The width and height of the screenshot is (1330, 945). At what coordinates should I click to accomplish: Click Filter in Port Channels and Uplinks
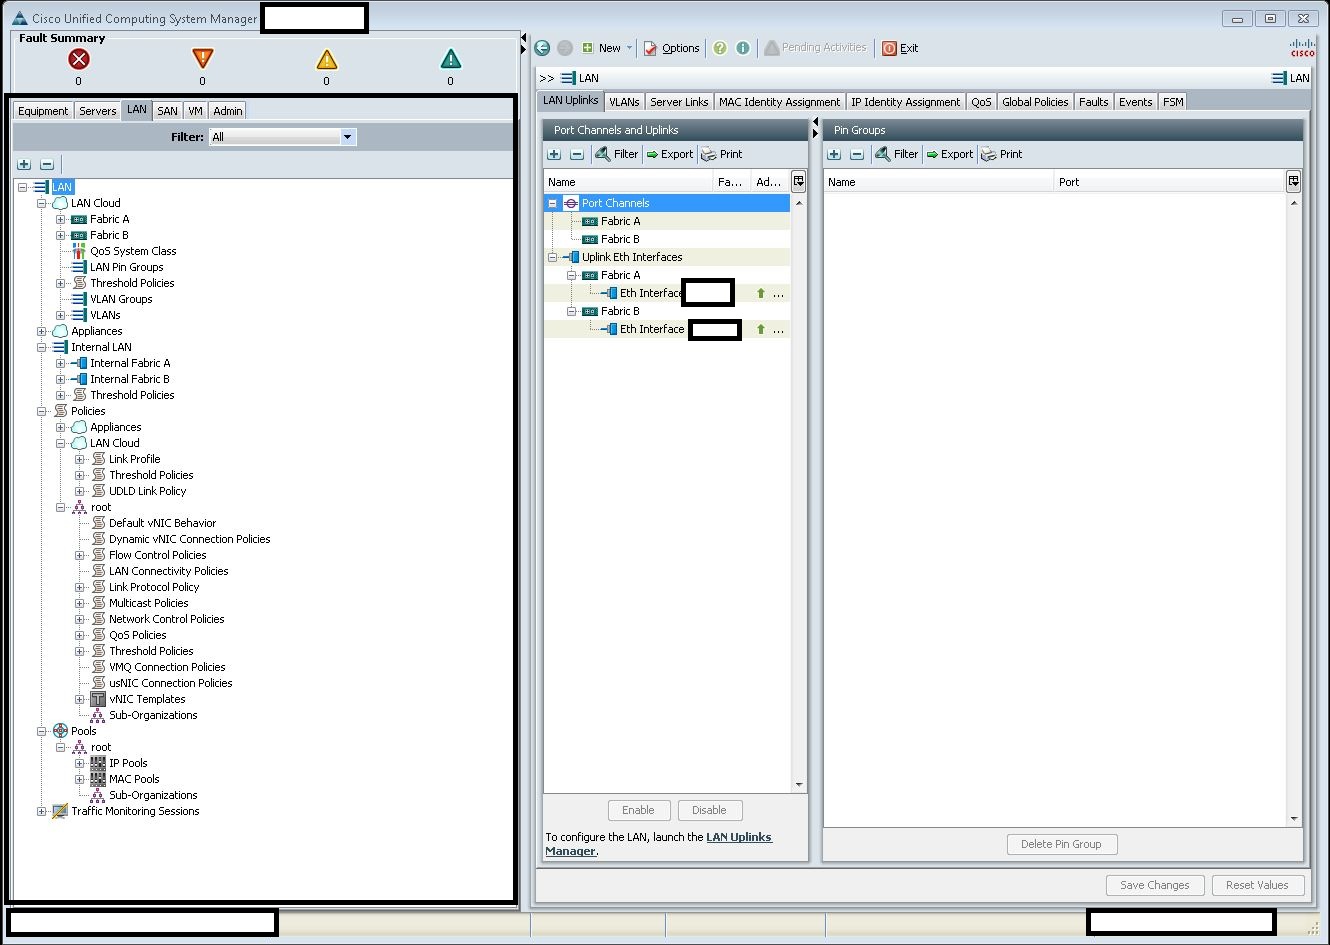pos(616,154)
